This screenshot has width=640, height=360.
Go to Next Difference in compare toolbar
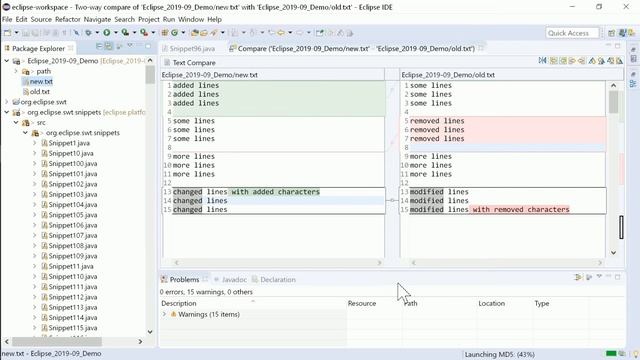tap(592, 61)
